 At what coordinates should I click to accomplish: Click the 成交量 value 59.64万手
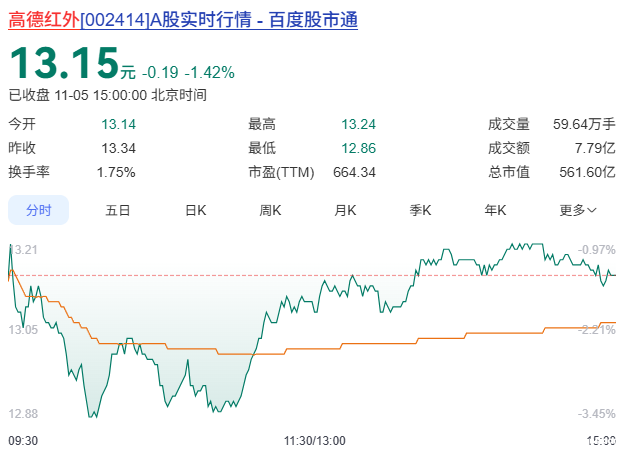point(584,124)
